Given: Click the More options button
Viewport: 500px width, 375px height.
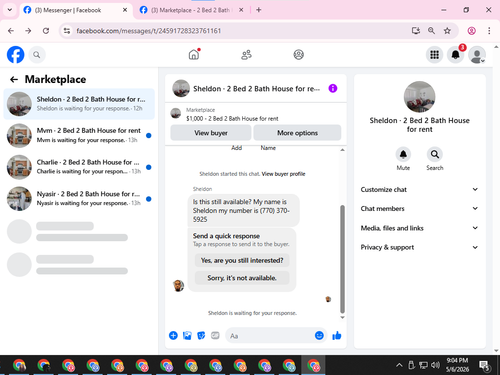Looking at the screenshot, I should click(297, 133).
